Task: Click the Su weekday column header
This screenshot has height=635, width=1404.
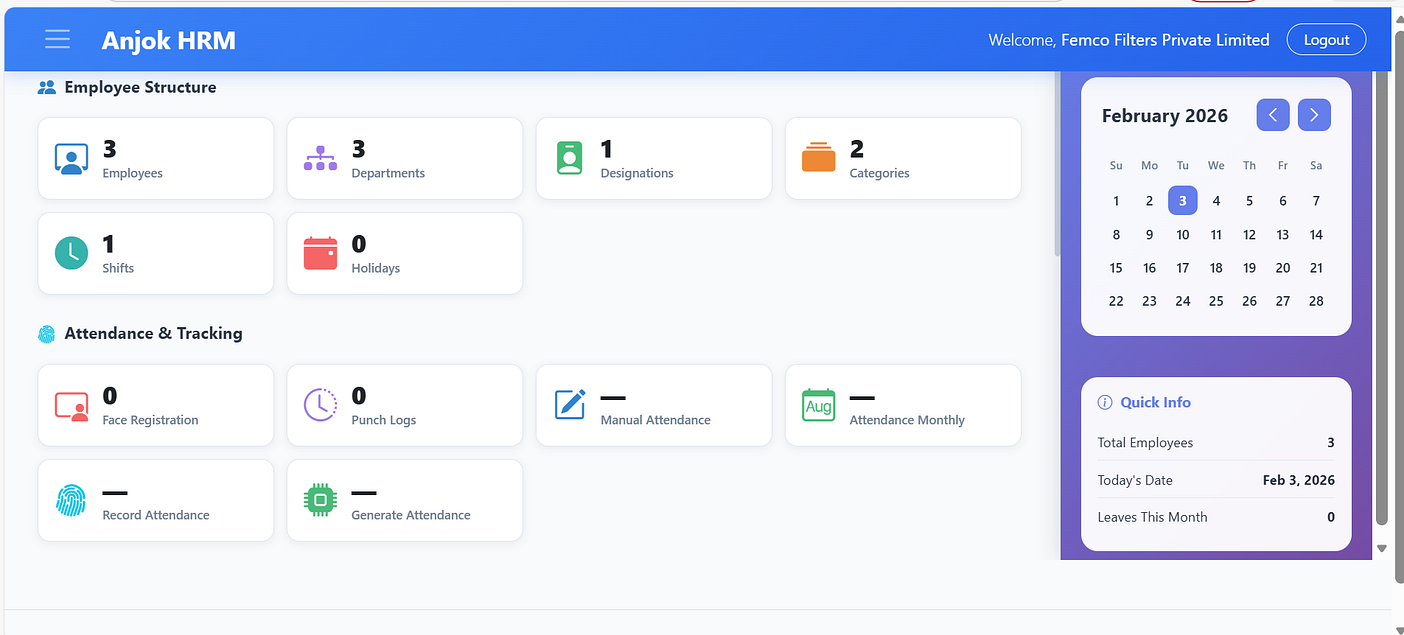Action: point(1116,166)
